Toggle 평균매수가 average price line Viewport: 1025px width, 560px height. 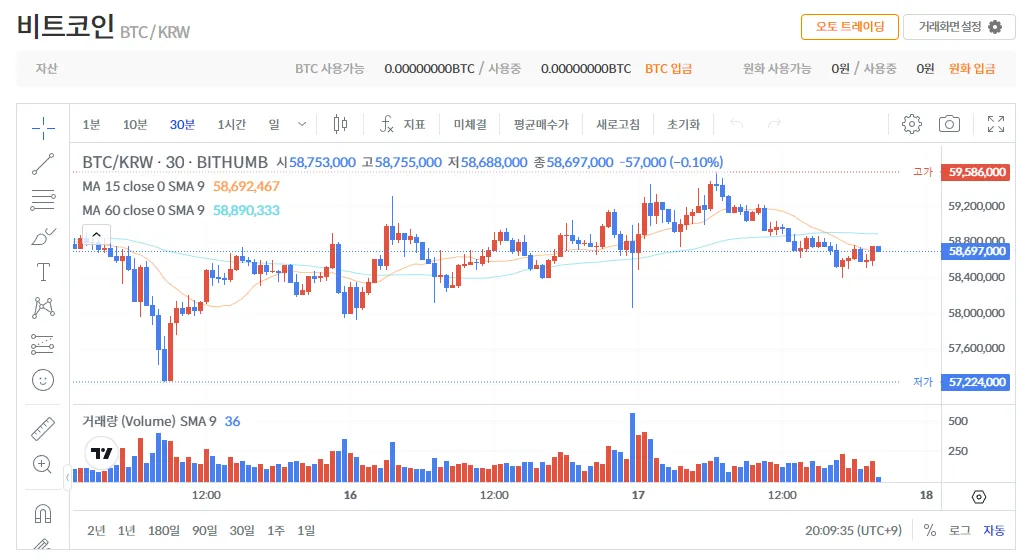[x=541, y=124]
